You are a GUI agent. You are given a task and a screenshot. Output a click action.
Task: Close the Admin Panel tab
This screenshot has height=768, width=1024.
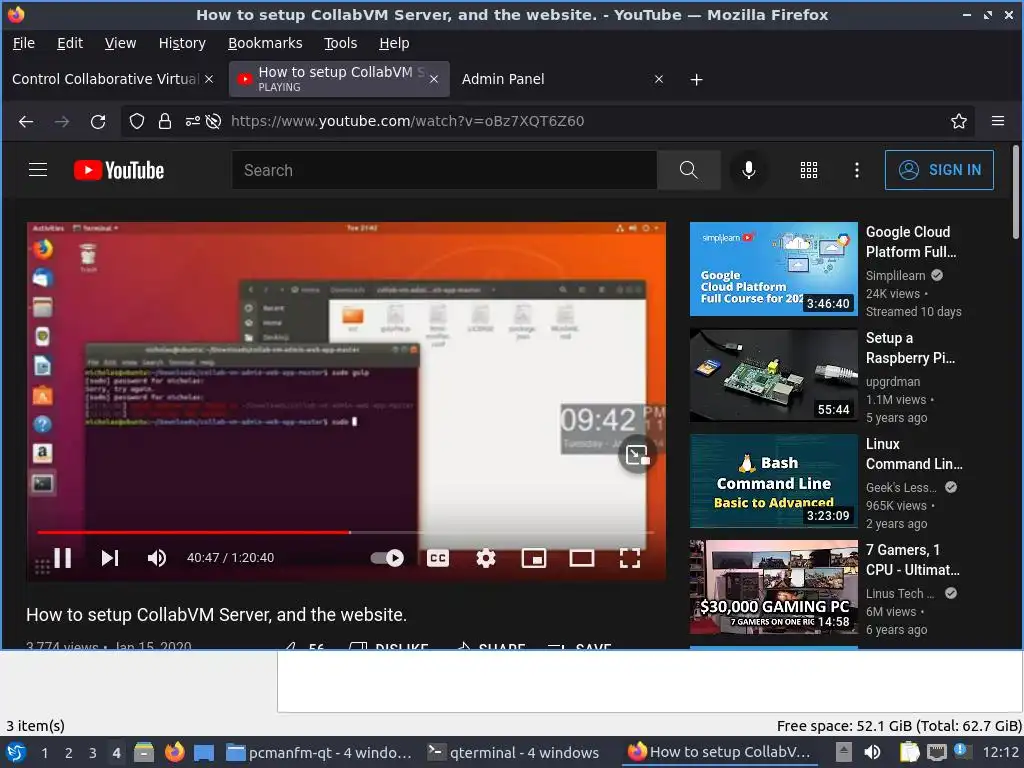coord(659,79)
